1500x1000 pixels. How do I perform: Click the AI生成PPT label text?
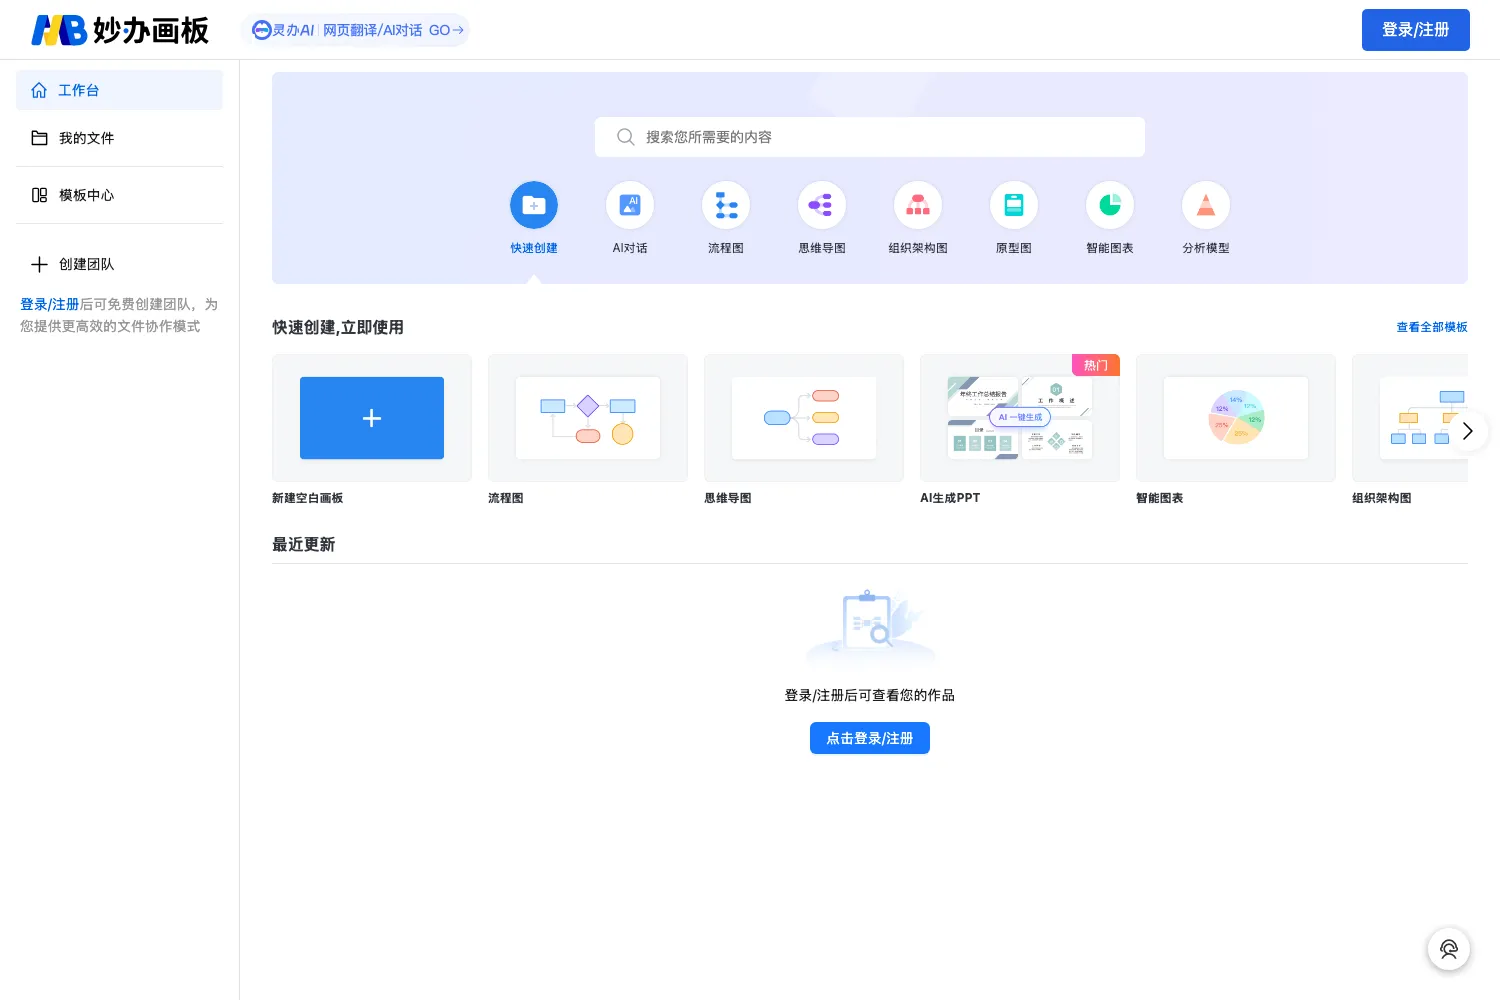(x=950, y=498)
